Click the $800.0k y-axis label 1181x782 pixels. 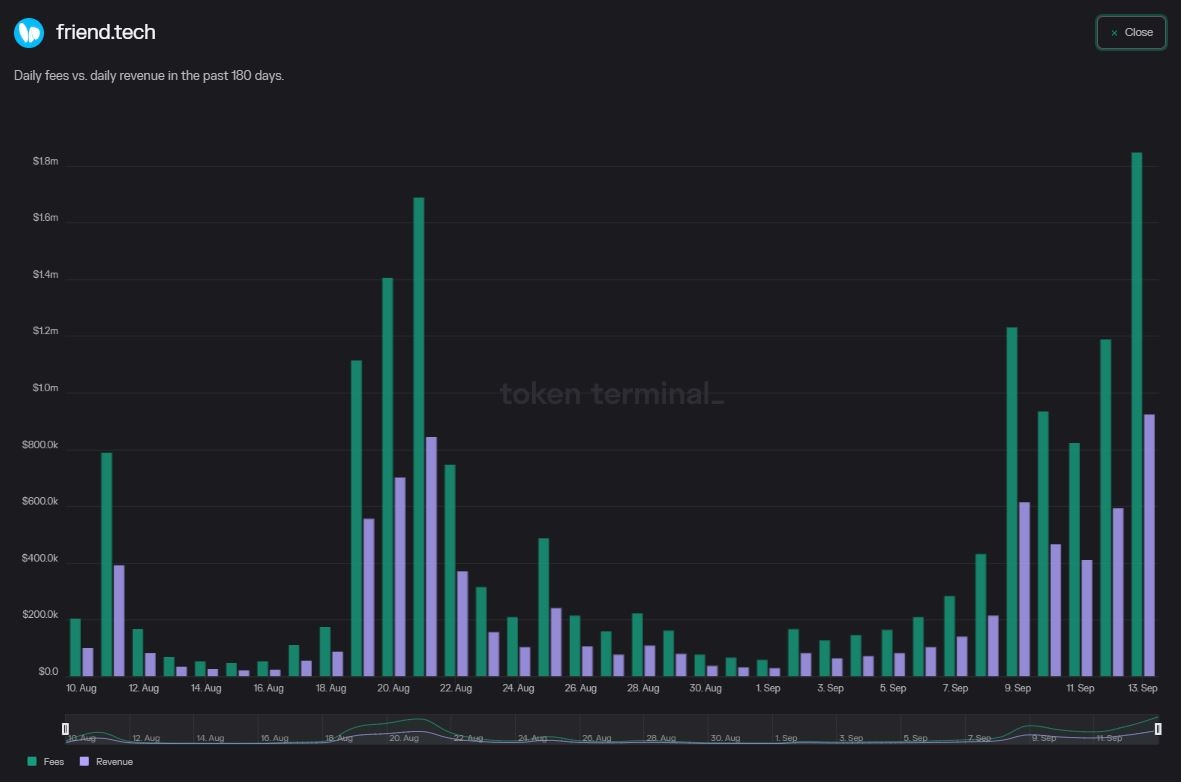click(40, 444)
